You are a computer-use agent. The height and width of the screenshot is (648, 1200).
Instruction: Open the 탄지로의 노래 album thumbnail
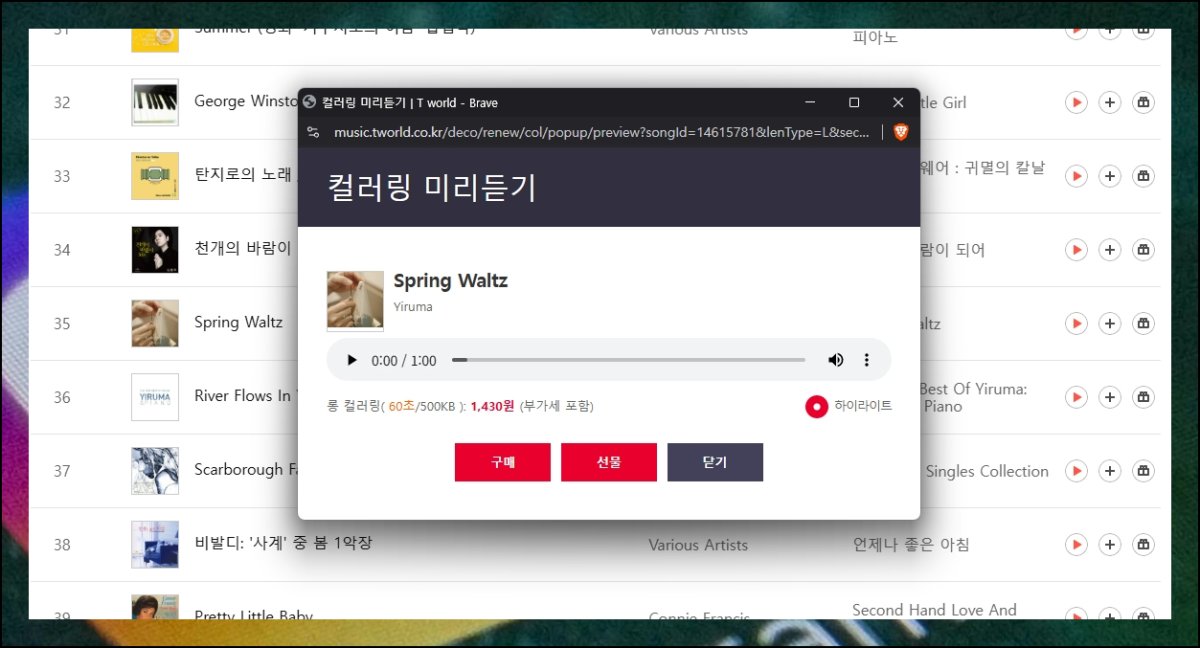click(x=155, y=176)
